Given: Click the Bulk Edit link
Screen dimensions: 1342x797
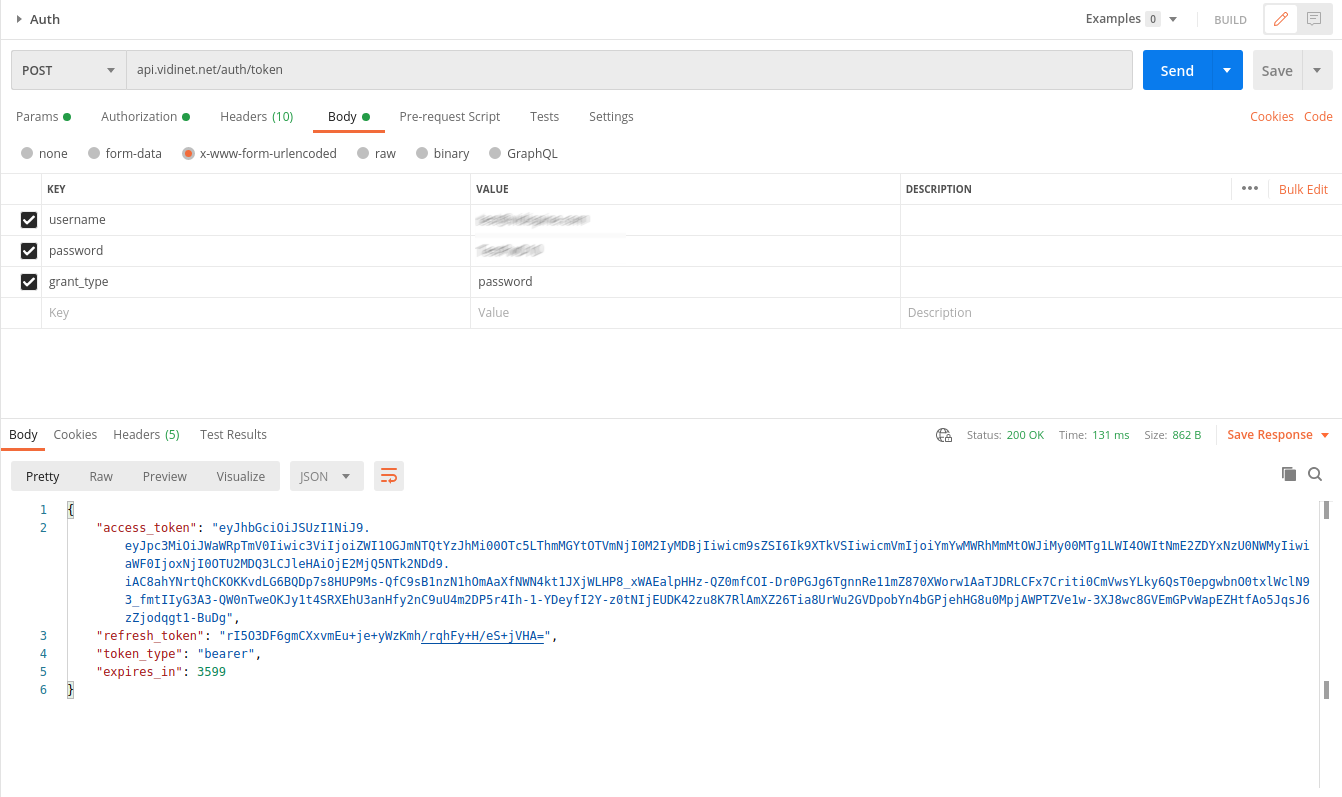Looking at the screenshot, I should (1303, 189).
